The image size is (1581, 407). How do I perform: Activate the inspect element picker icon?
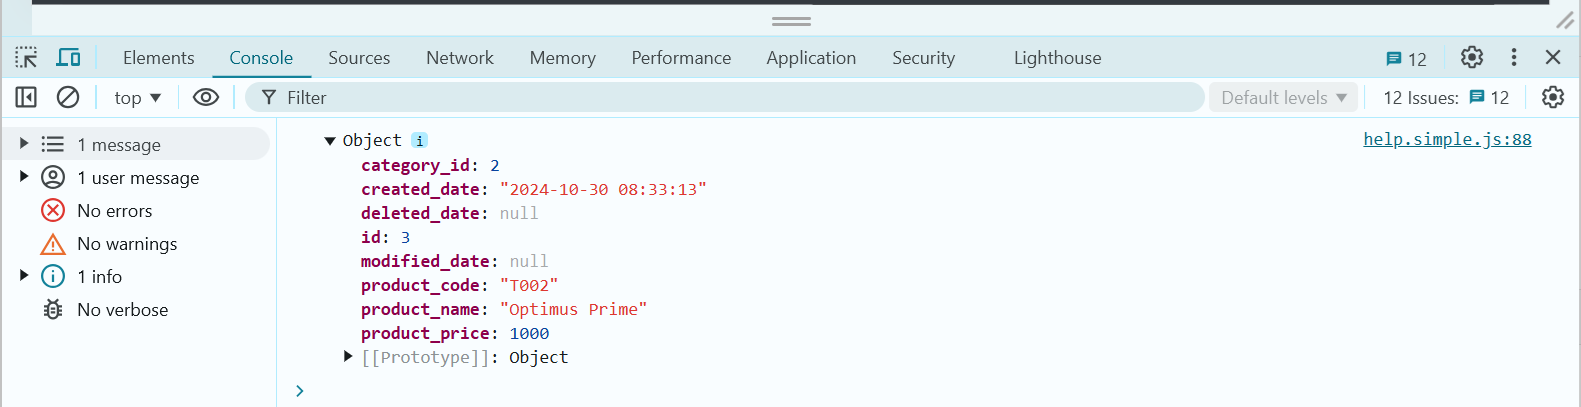[x=26, y=58]
